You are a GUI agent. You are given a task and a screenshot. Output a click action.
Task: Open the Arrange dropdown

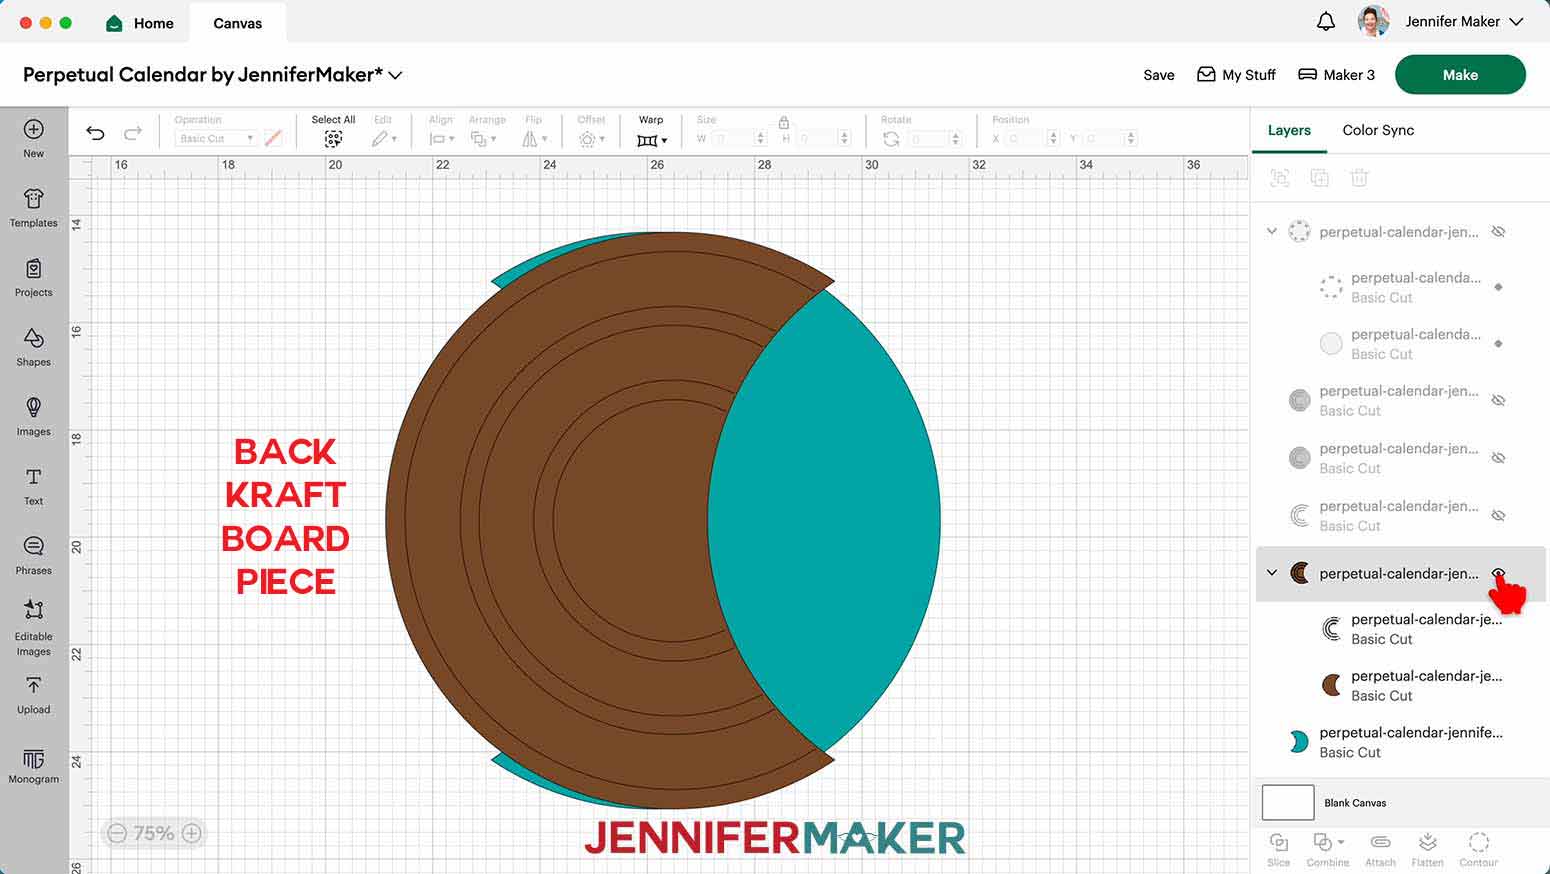tap(483, 139)
